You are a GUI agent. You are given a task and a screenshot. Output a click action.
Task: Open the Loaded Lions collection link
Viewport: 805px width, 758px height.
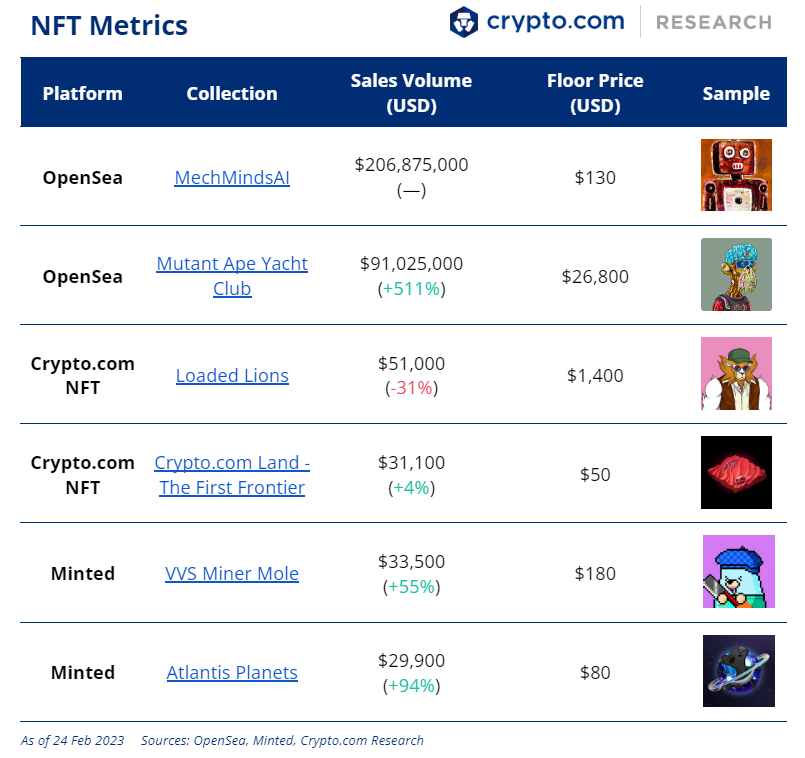pyautogui.click(x=232, y=375)
